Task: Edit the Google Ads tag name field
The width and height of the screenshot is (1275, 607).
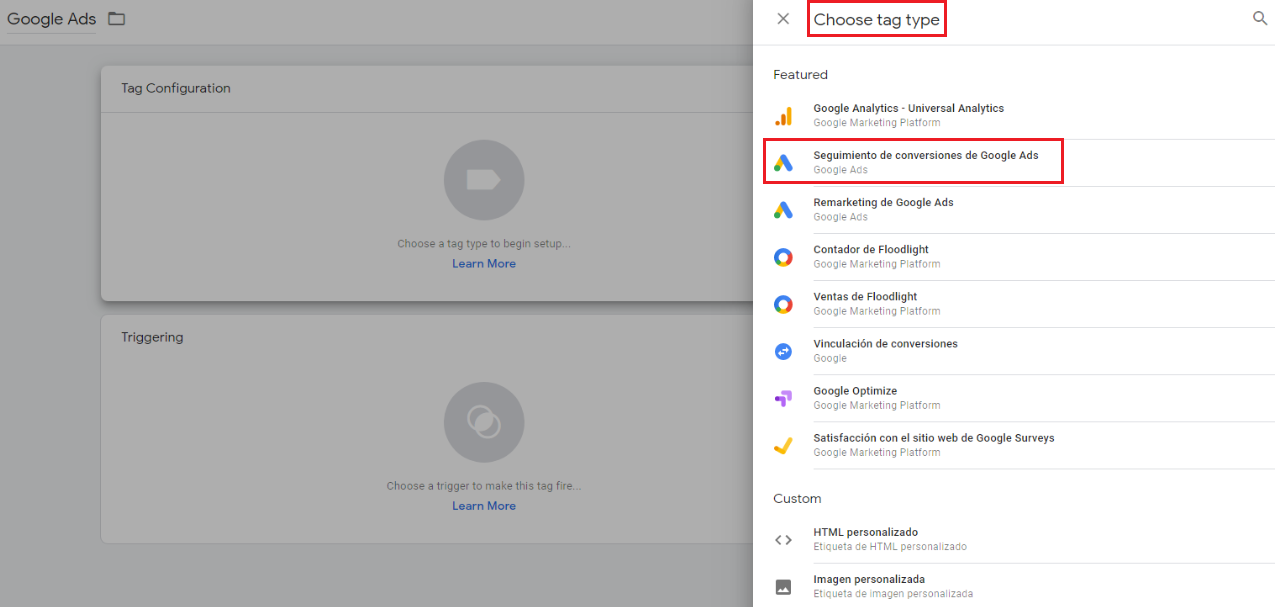Action: [x=51, y=19]
